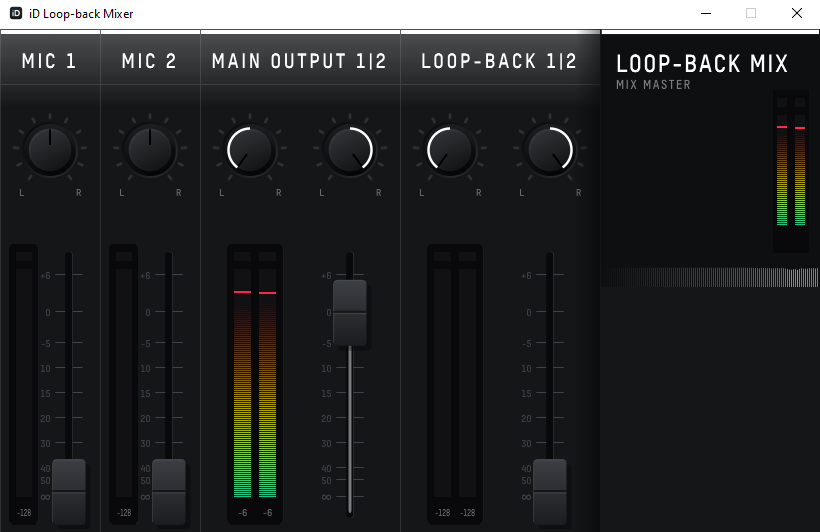Click the Main Output right -6 readout
Screen dimensions: 820x532
click(267, 513)
